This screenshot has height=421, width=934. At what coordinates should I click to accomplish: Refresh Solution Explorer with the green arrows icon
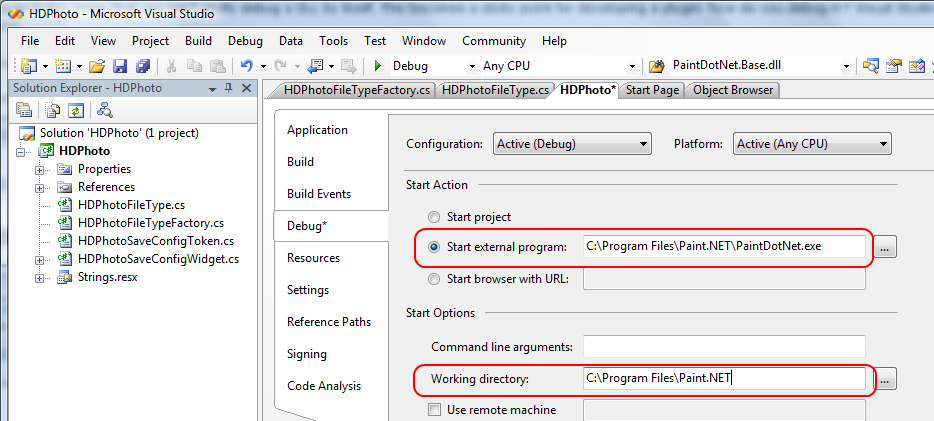[76, 110]
